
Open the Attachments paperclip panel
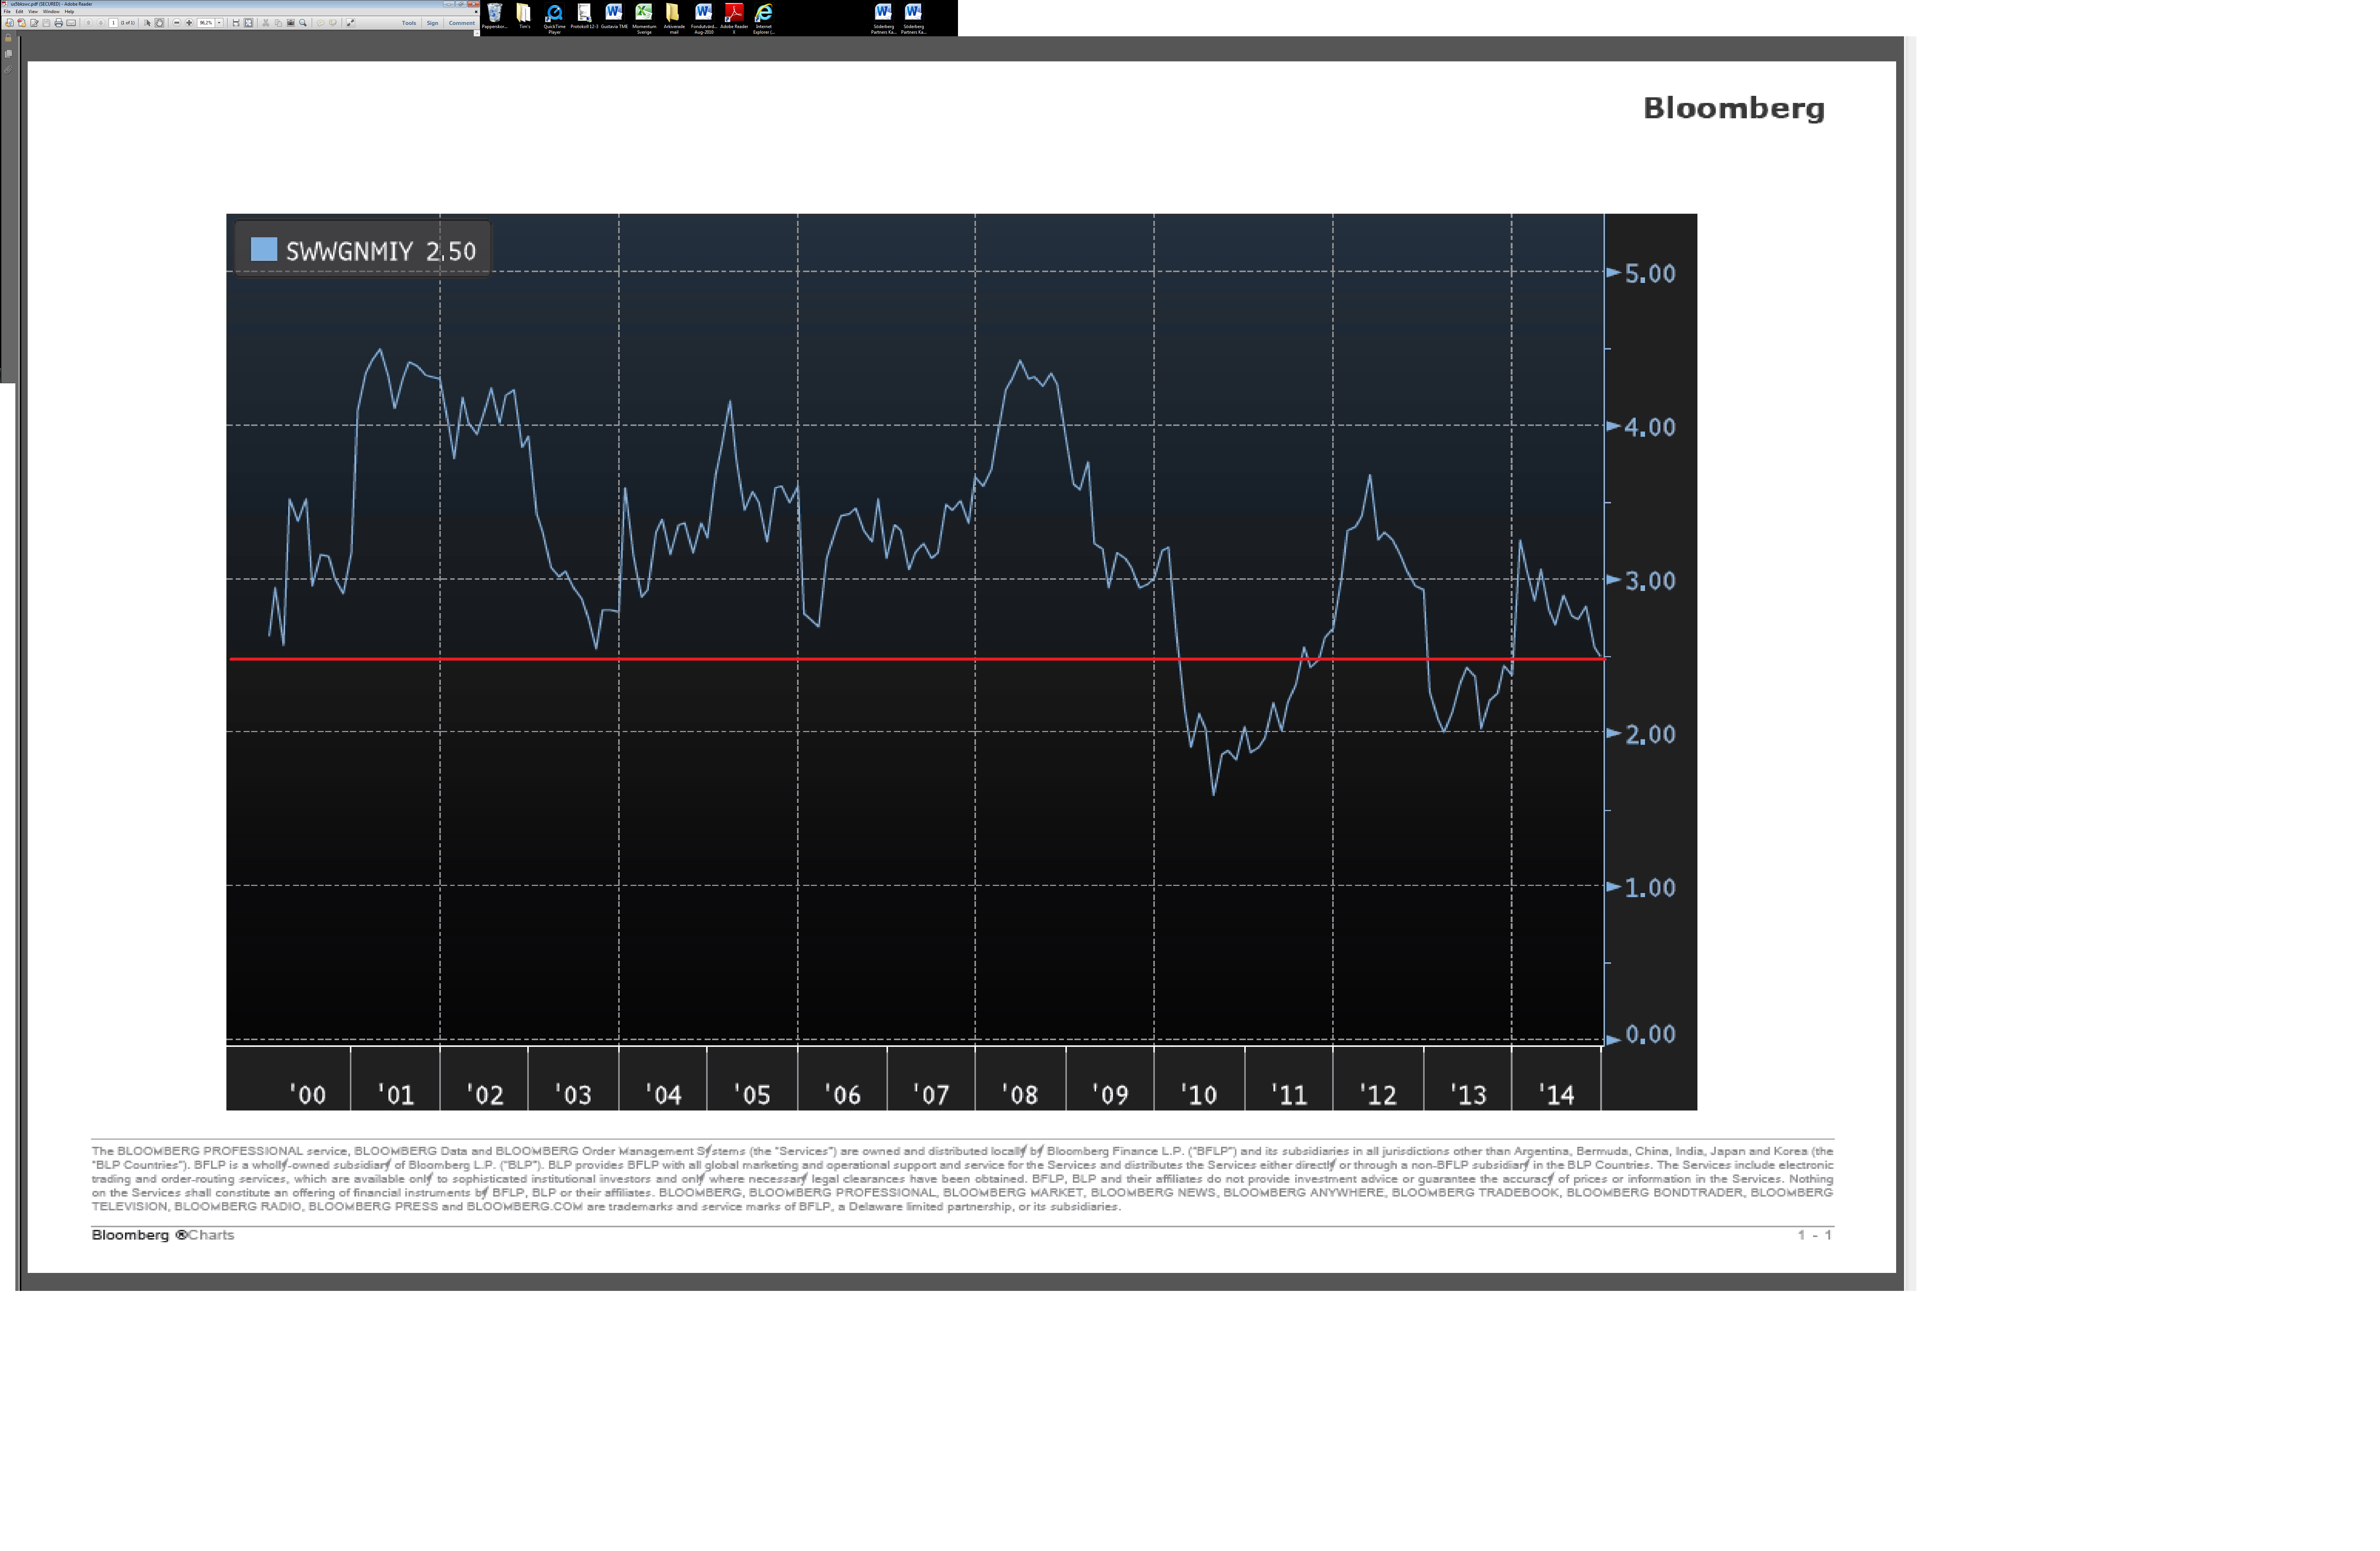click(x=8, y=70)
